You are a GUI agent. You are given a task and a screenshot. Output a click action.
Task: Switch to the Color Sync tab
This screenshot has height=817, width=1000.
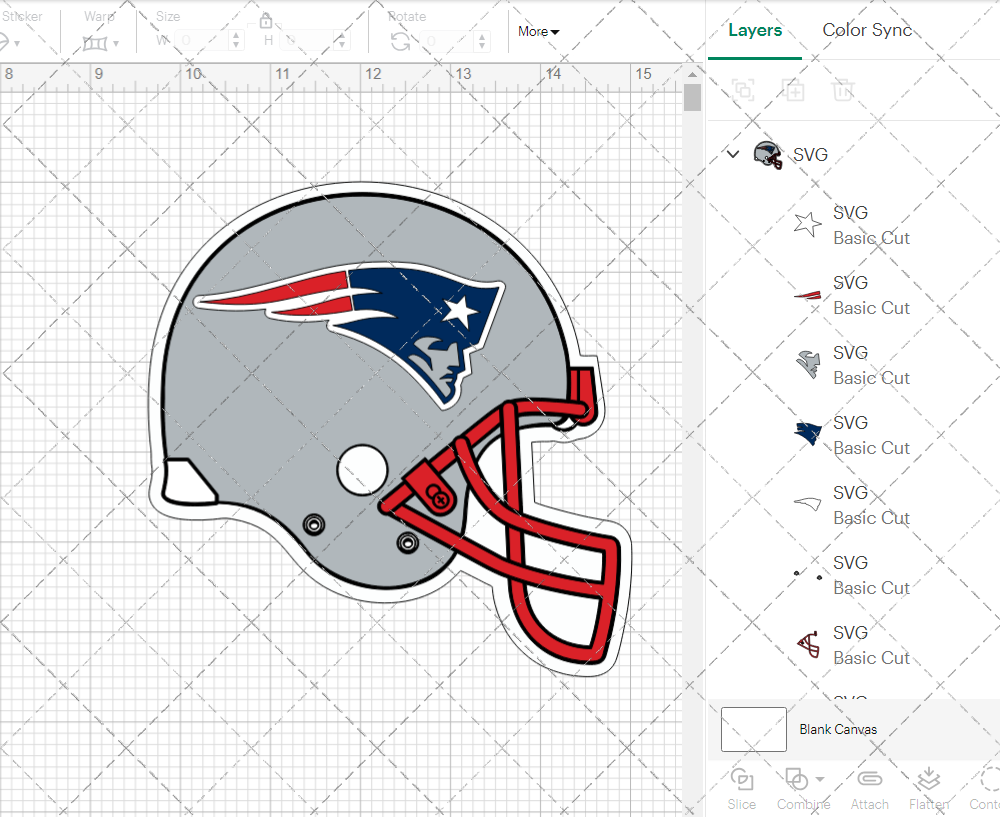[x=867, y=30]
